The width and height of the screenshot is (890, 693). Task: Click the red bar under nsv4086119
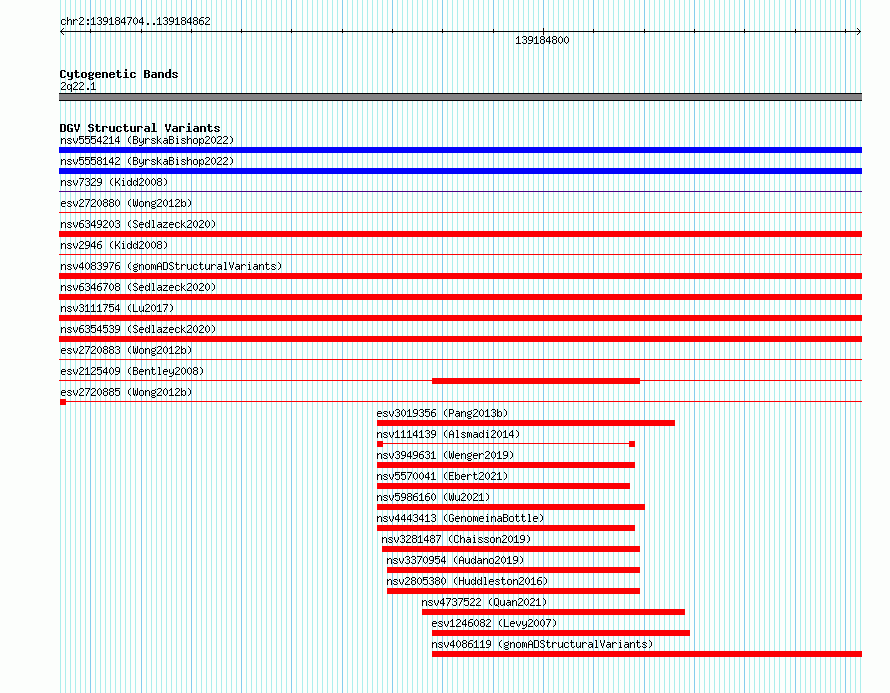click(647, 654)
